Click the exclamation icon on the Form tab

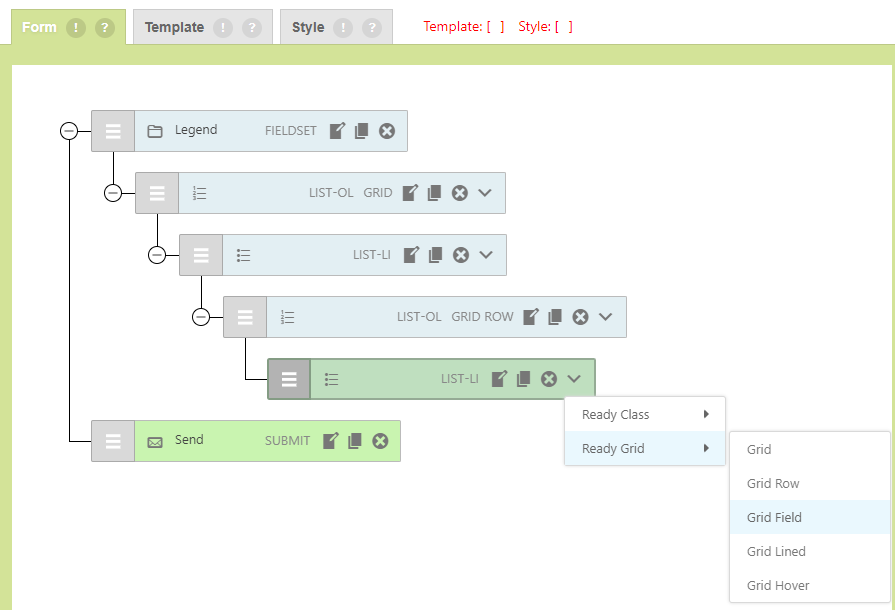[x=76, y=28]
